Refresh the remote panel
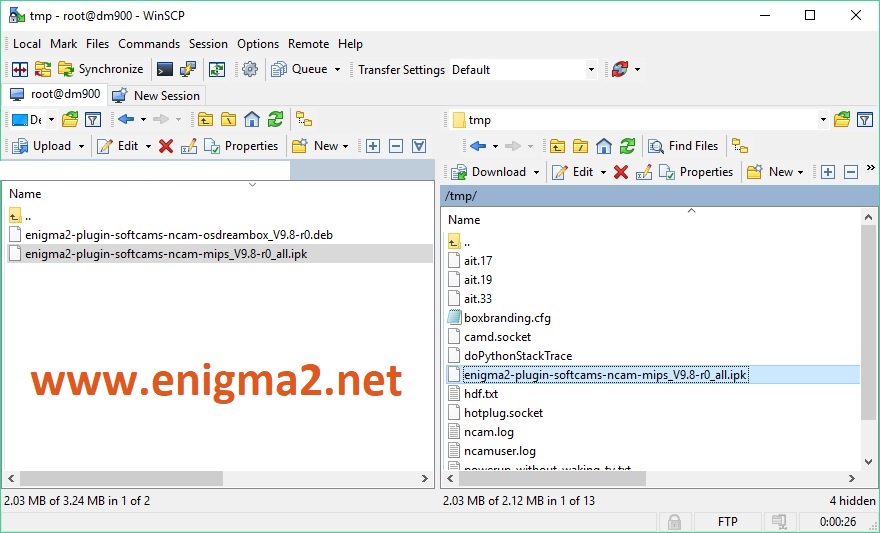 pos(627,146)
